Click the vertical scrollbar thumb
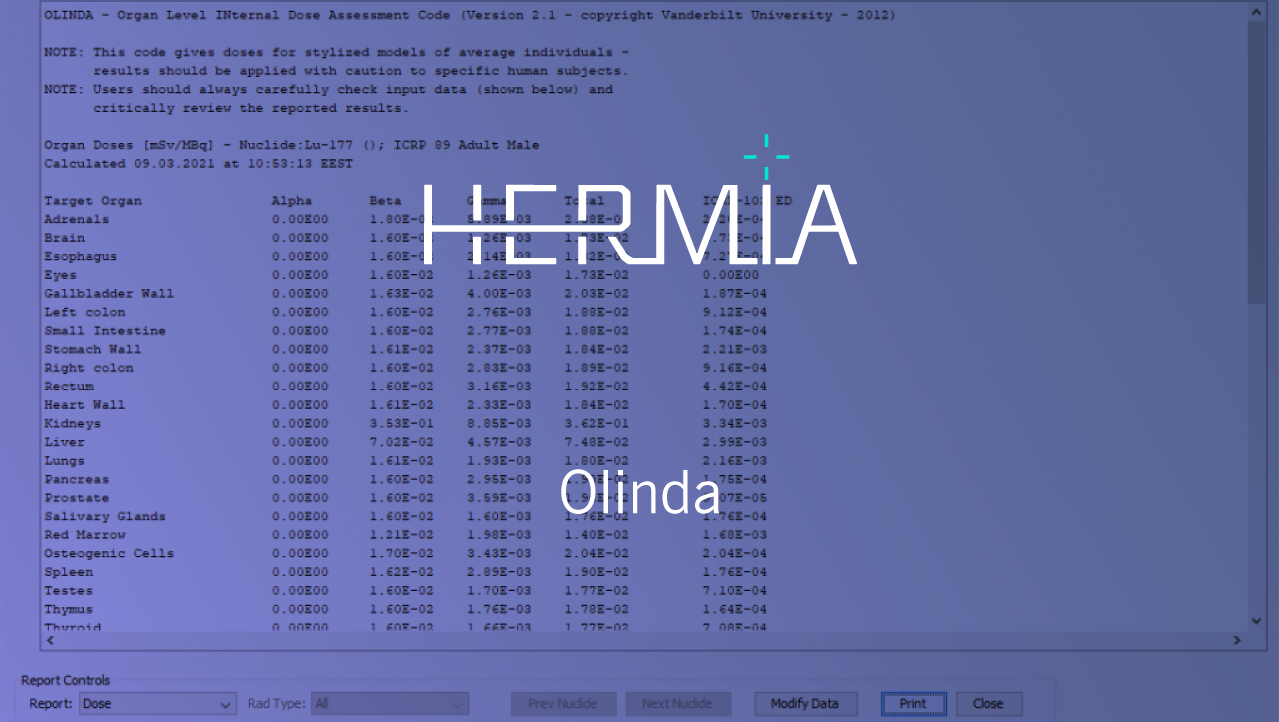This screenshot has height=722, width=1279. tap(1256, 160)
